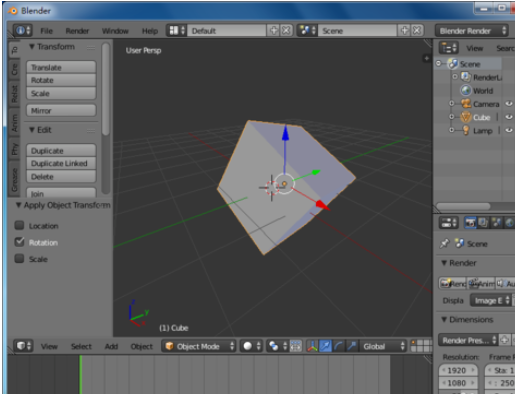
Task: Click the screen layout browse icon
Action: [177, 31]
